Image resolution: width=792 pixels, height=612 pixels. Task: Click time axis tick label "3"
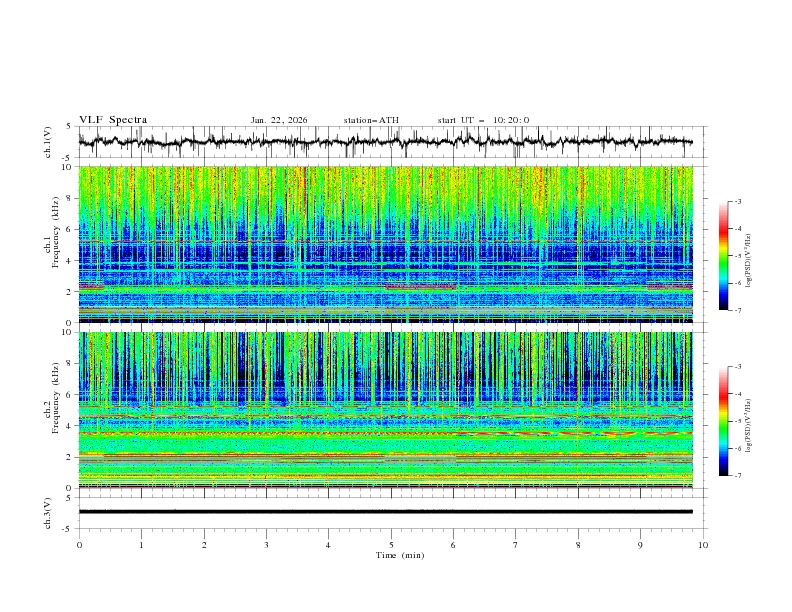click(x=266, y=545)
